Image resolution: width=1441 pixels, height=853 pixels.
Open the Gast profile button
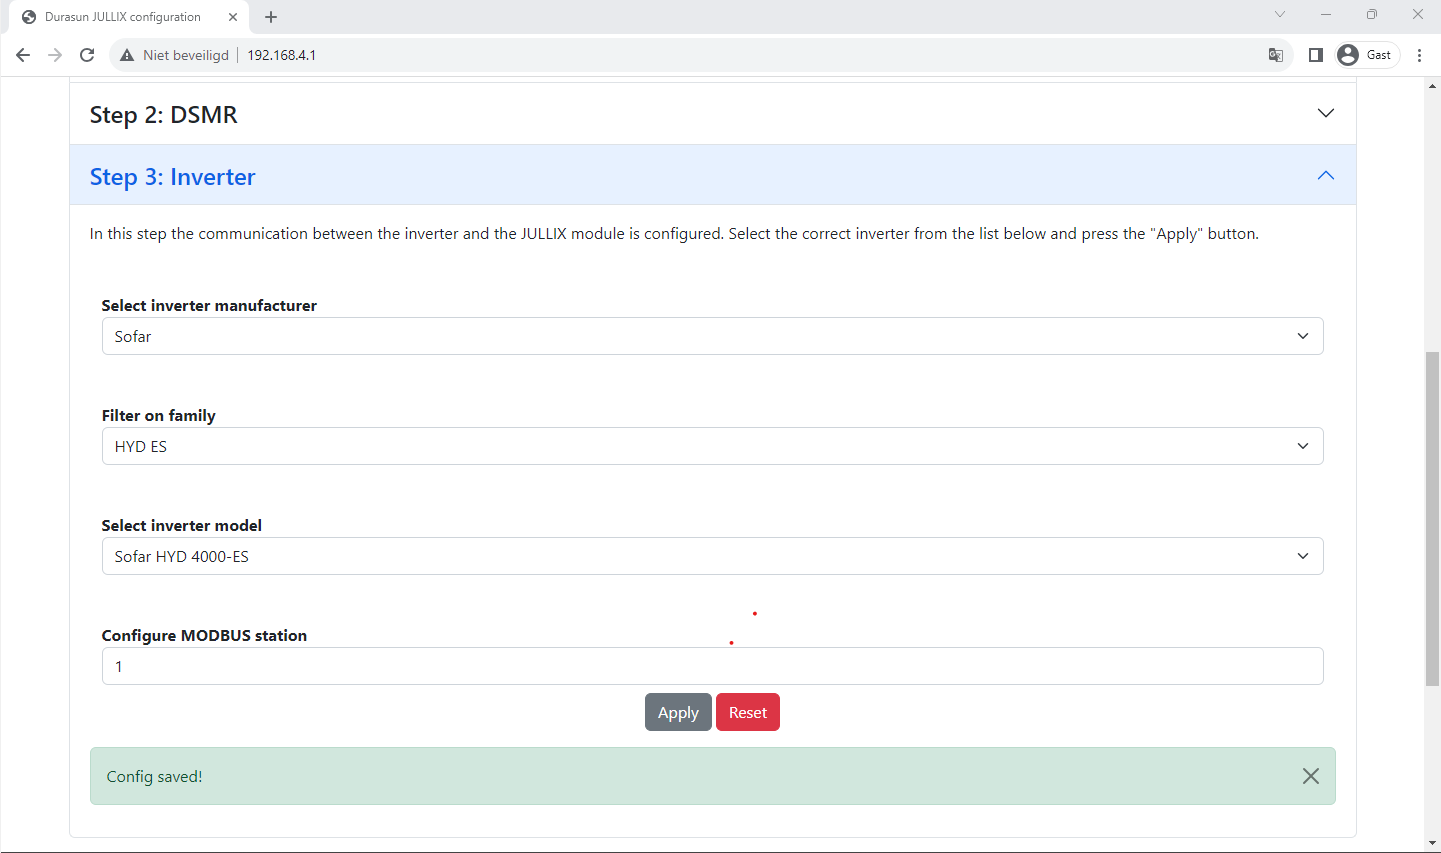pos(1366,55)
